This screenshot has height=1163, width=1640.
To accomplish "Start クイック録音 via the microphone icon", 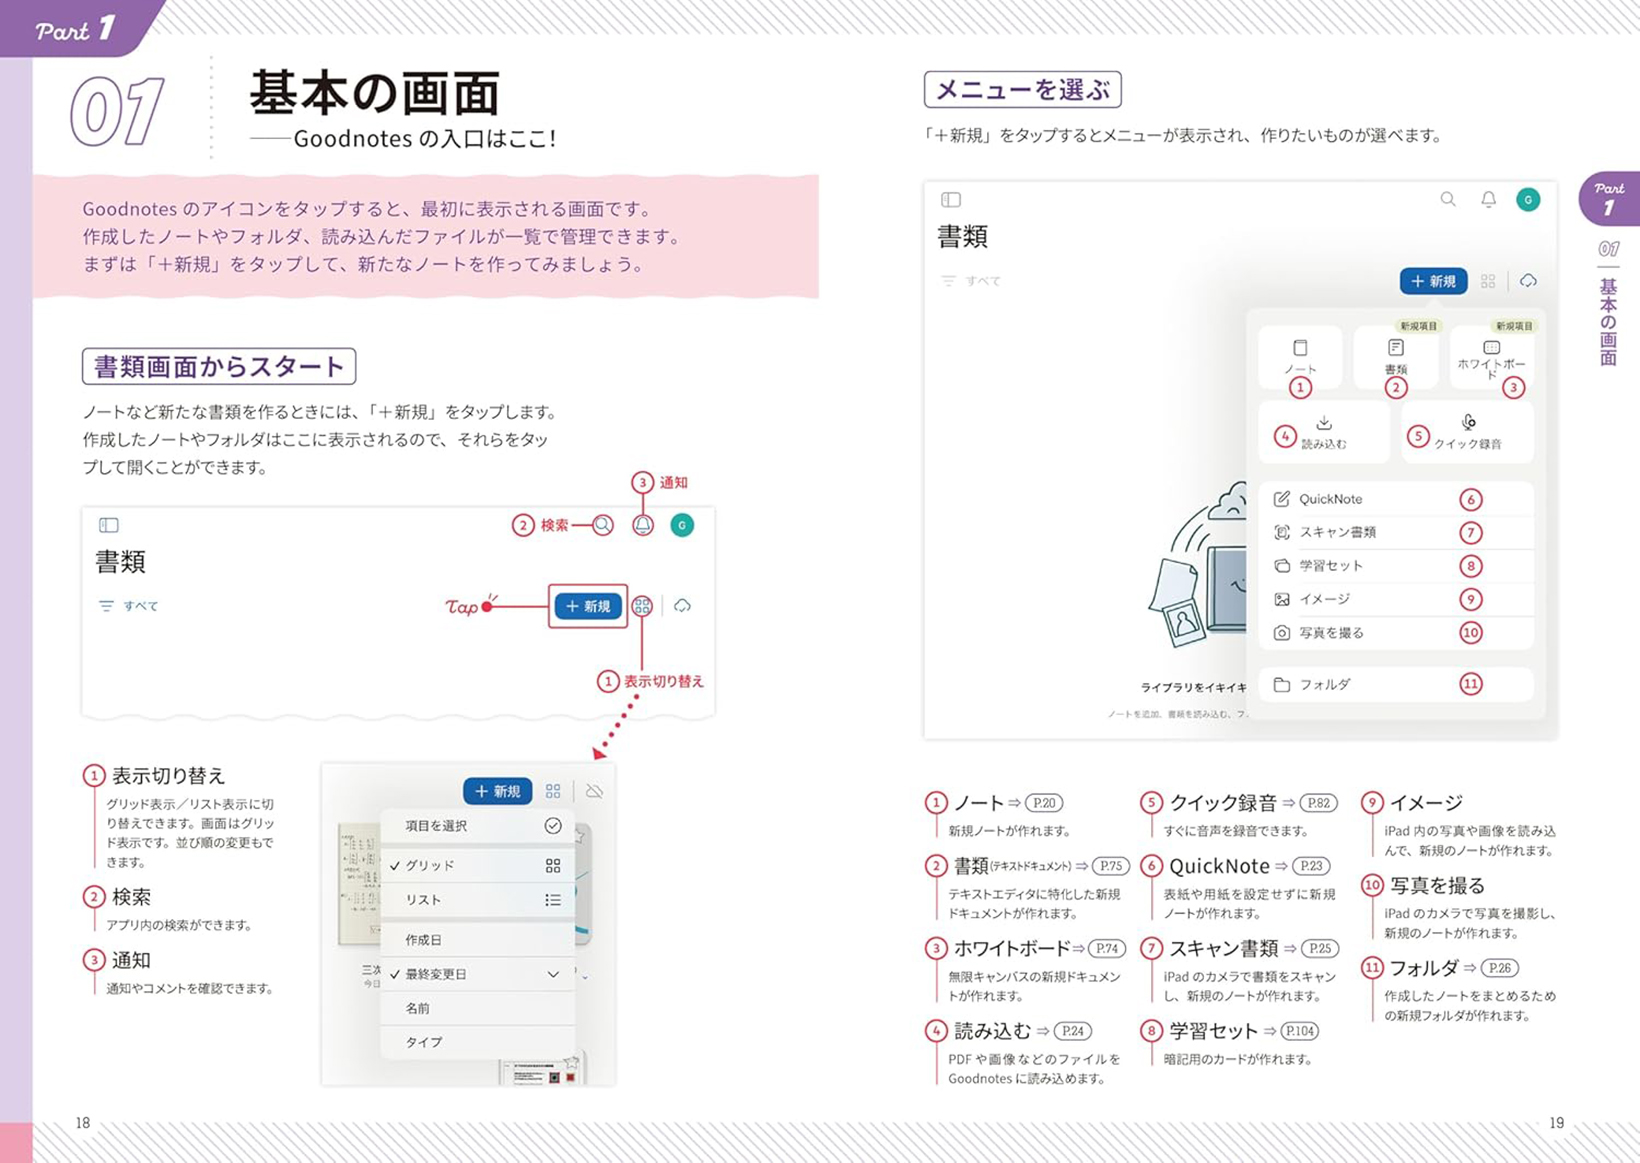I will tap(1468, 422).
